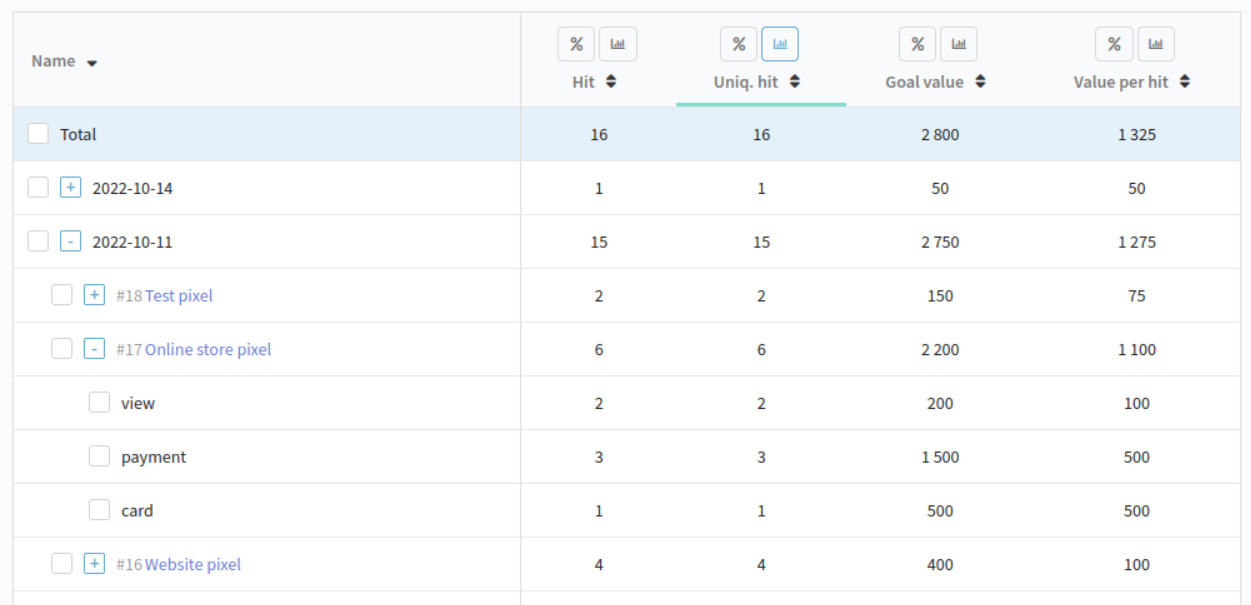The image size is (1251, 605).
Task: Click the Total row label
Action: click(x=78, y=134)
